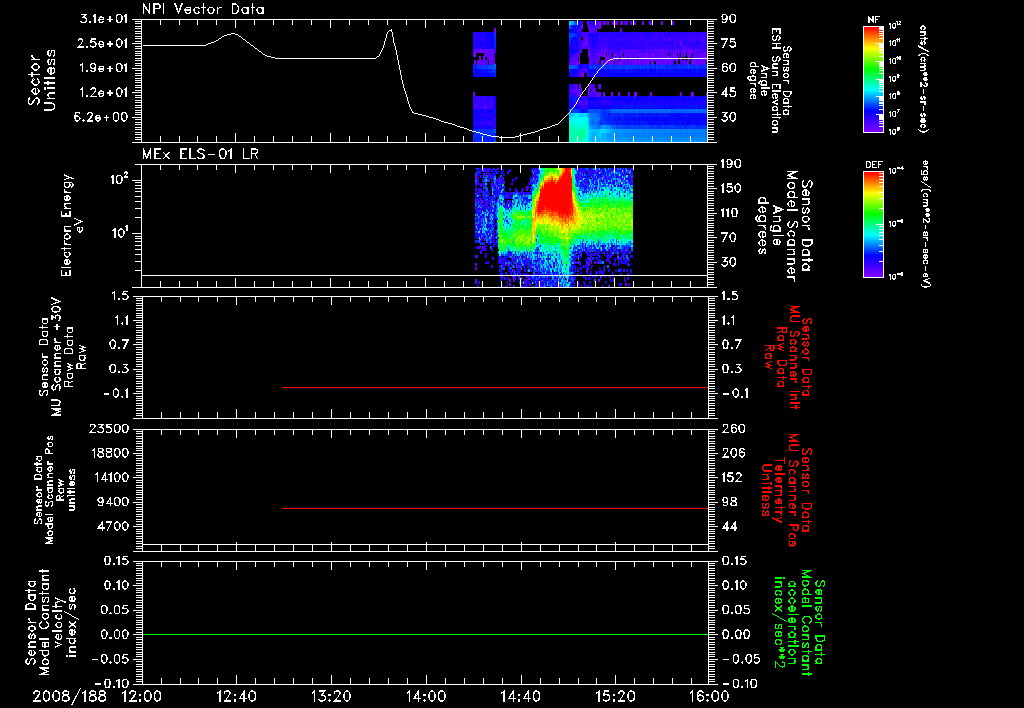This screenshot has width=1024, height=708.
Task: Click the 1.2e+01 Sector axis tick label
Action: tap(104, 93)
